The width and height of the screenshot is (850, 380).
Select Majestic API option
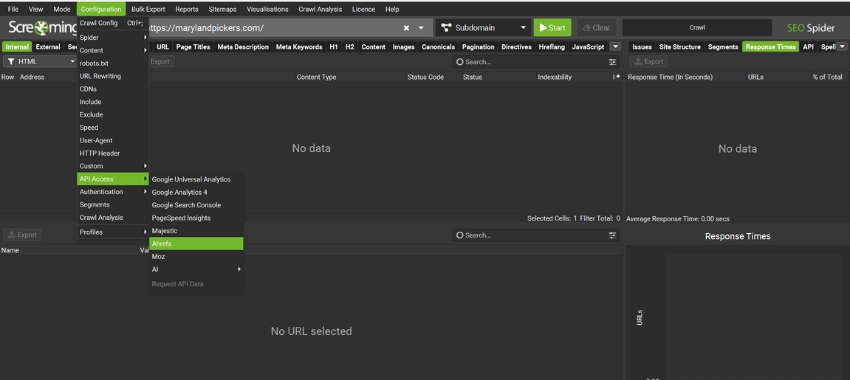(x=196, y=231)
